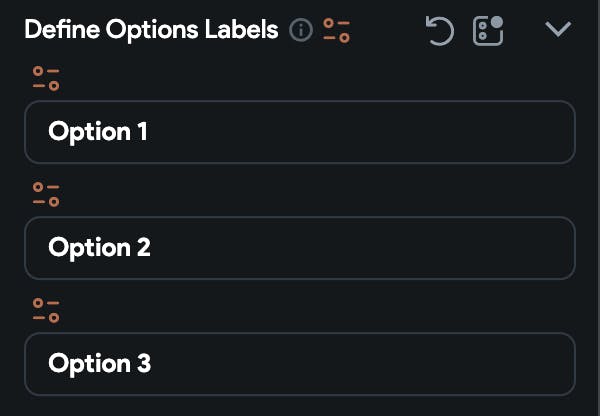
Task: Click empty space inside the first option box
Action: click(x=400, y=132)
